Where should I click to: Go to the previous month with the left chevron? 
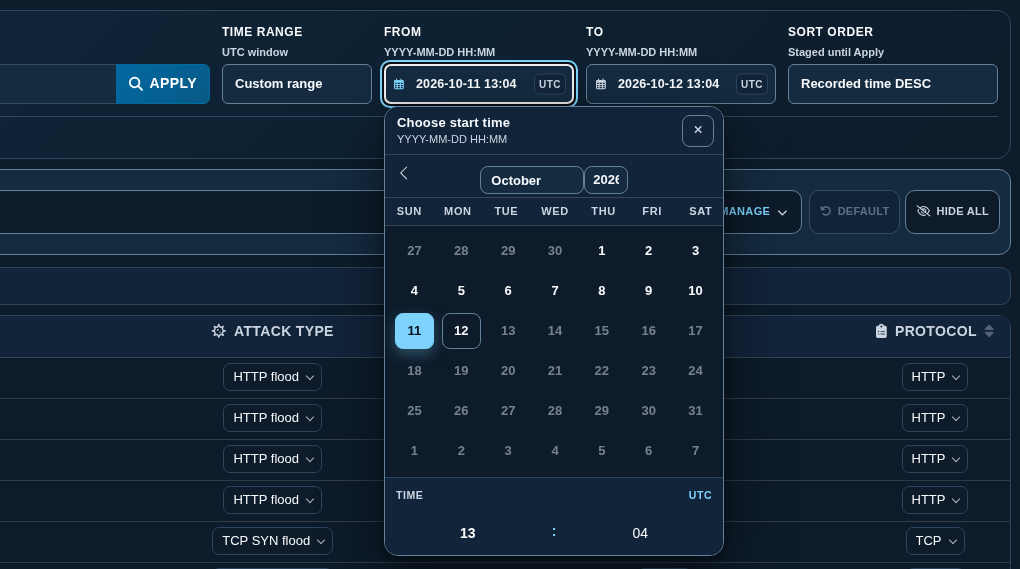404,173
